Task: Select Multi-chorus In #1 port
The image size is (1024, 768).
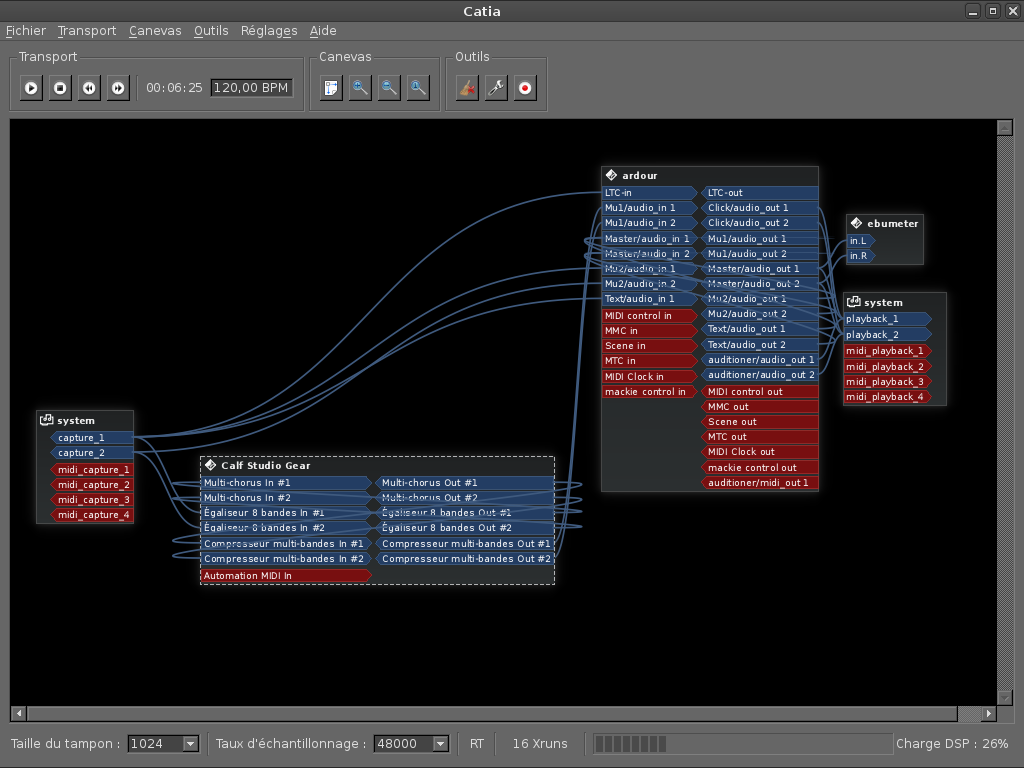Action: point(286,483)
